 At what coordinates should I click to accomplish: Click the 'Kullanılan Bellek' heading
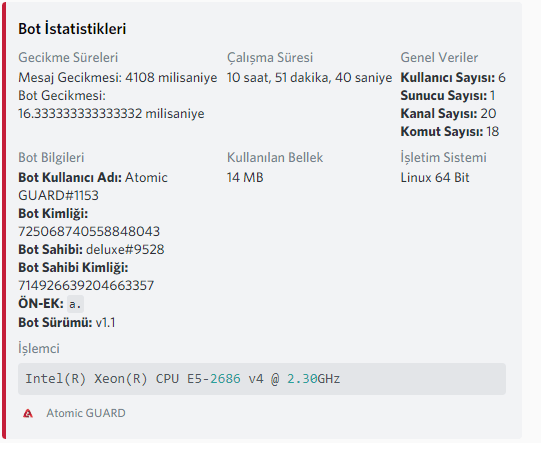tap(275, 157)
